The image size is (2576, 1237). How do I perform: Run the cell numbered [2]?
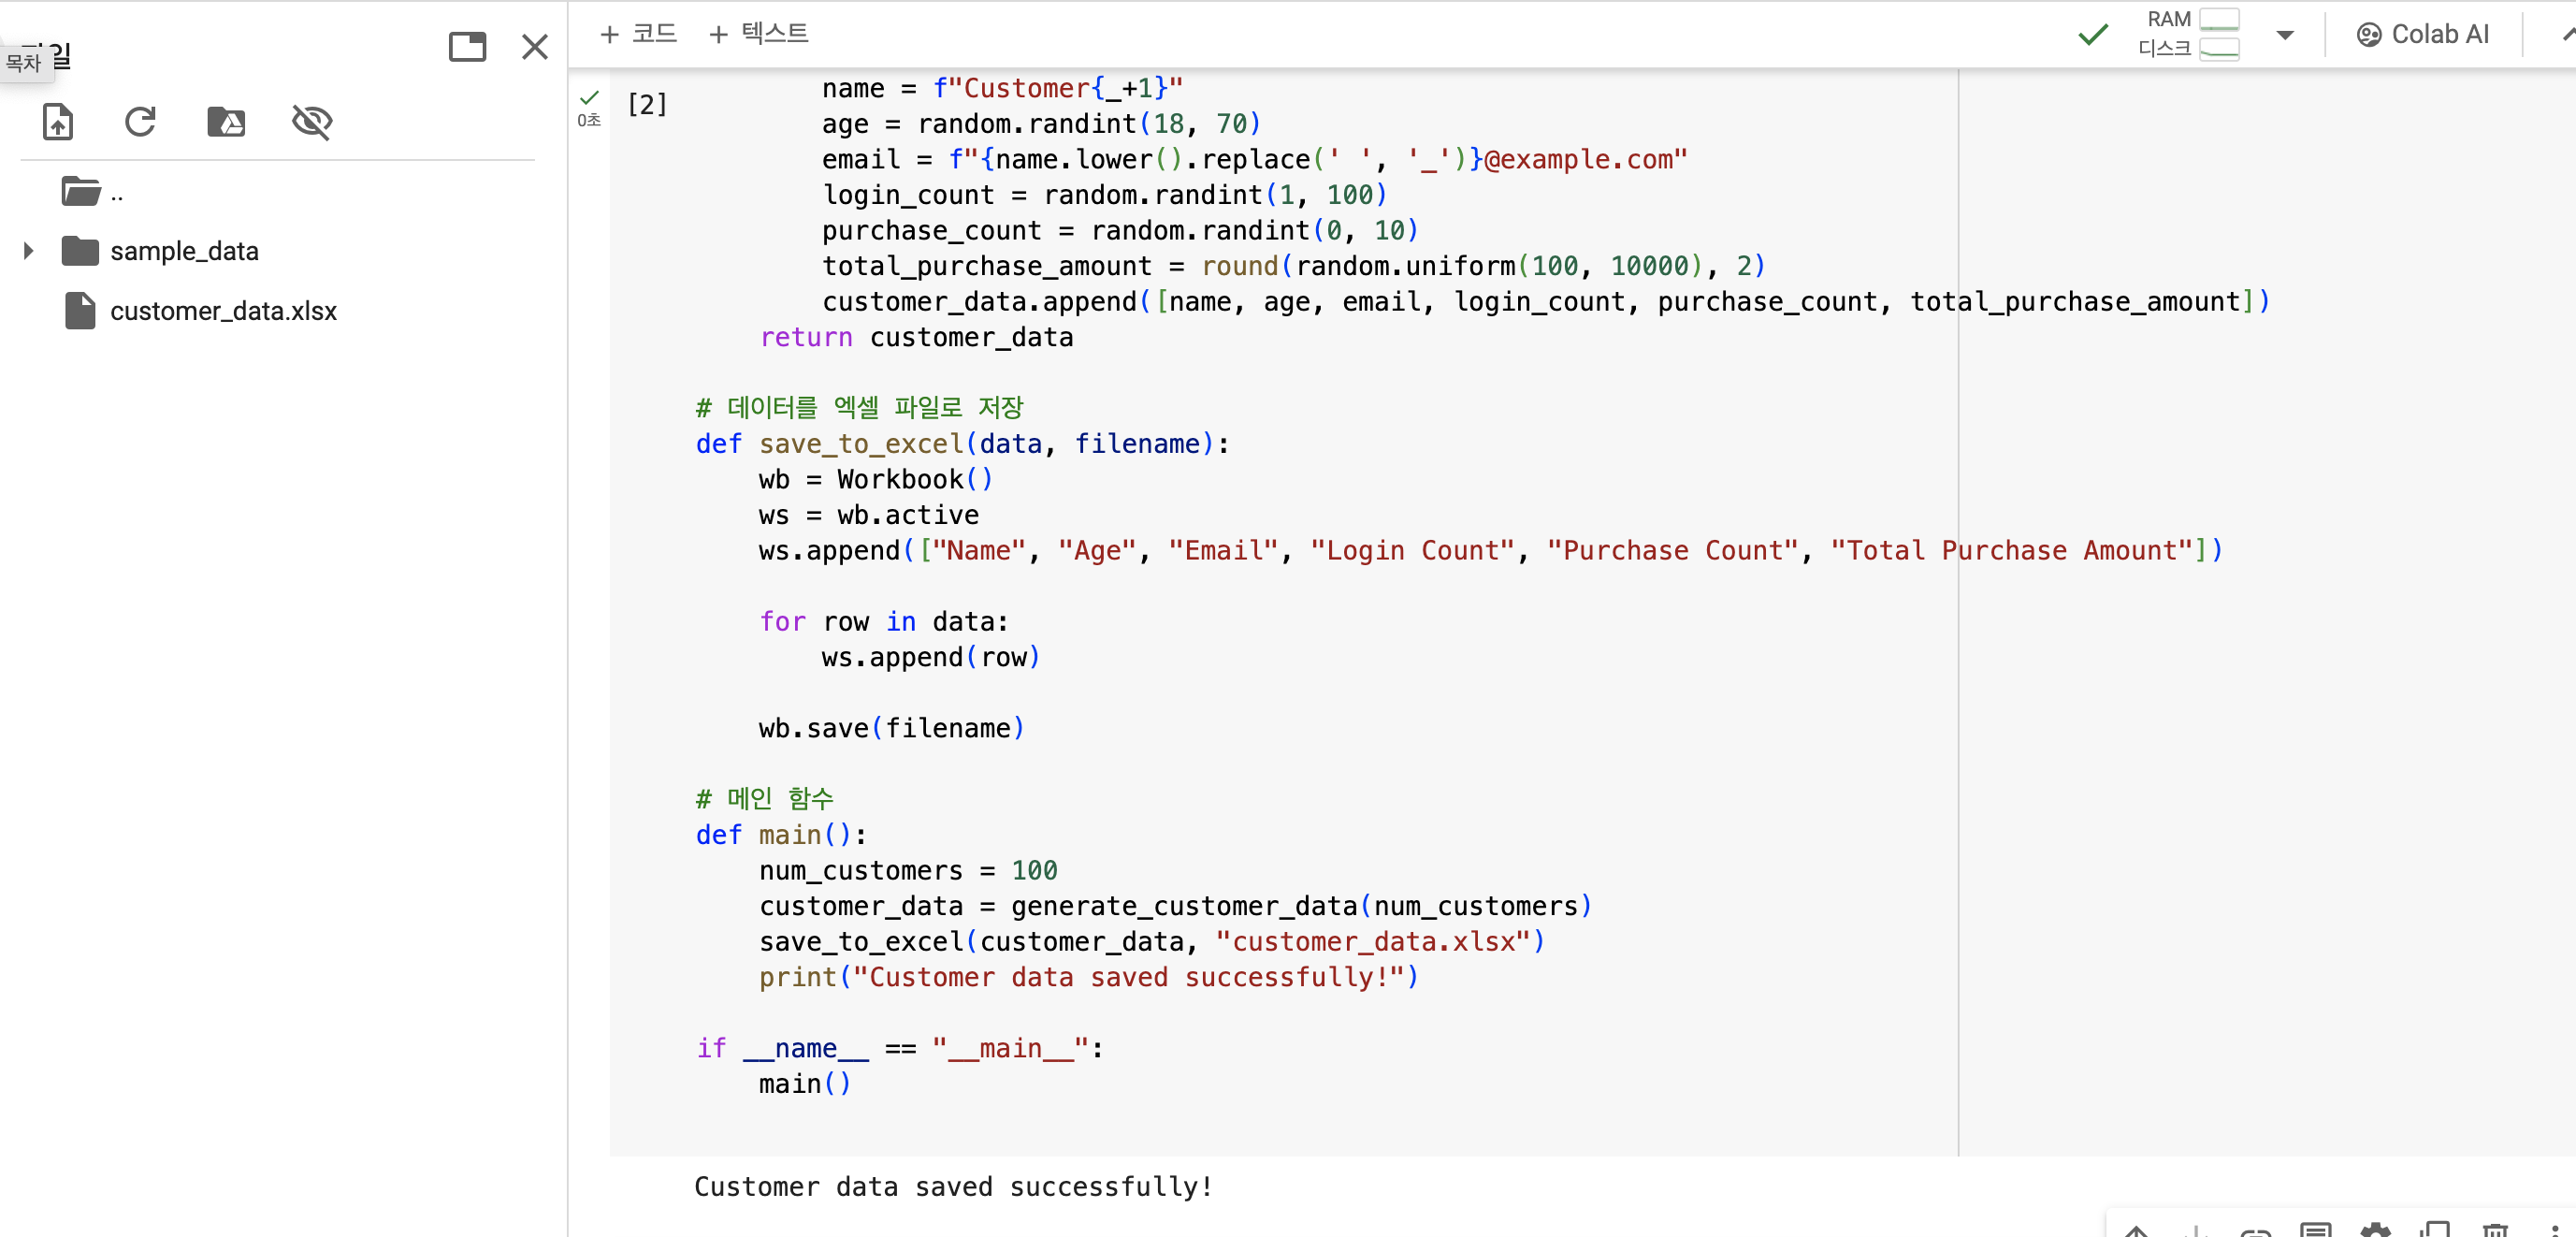click(x=647, y=104)
